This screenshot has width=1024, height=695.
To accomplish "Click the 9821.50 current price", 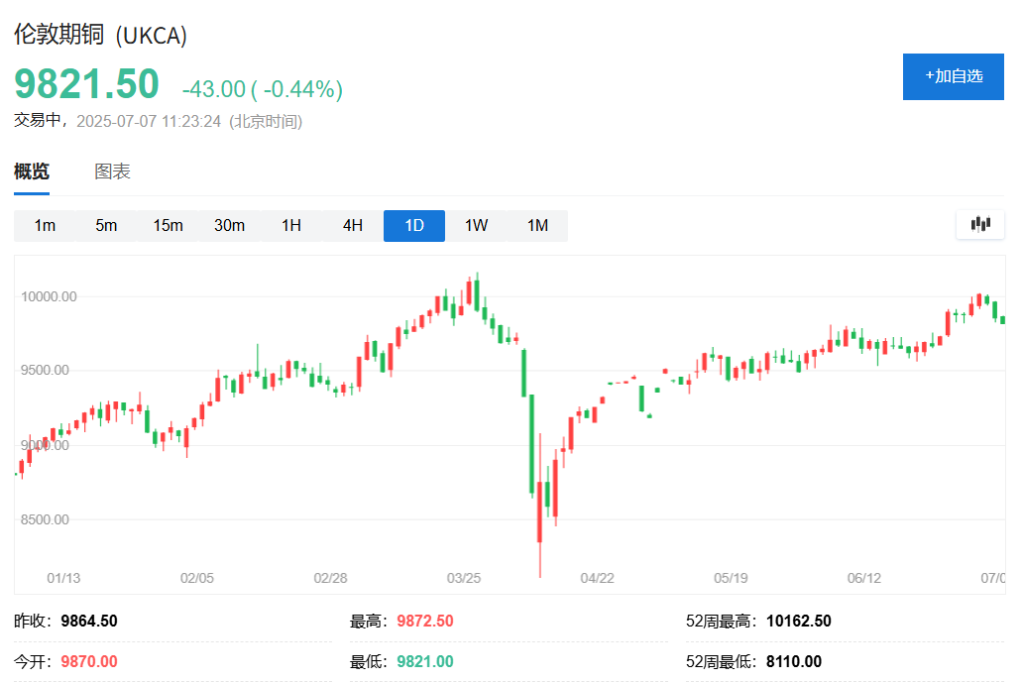I will (86, 85).
